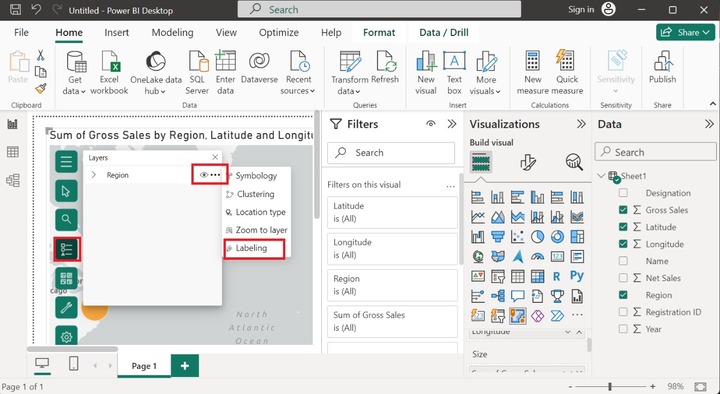
Task: Uncheck the Longitude field checkbox
Action: (623, 244)
